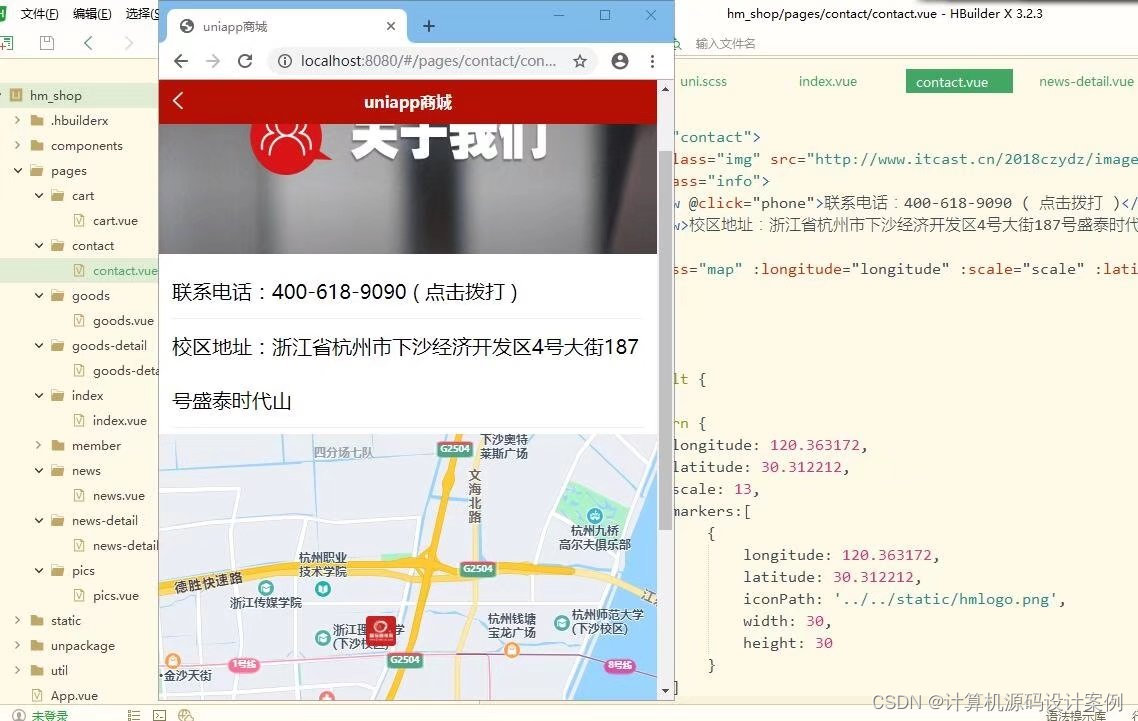Reload the localhost page in Chrome
Image resolution: width=1138 pixels, height=721 pixels.
coord(245,61)
